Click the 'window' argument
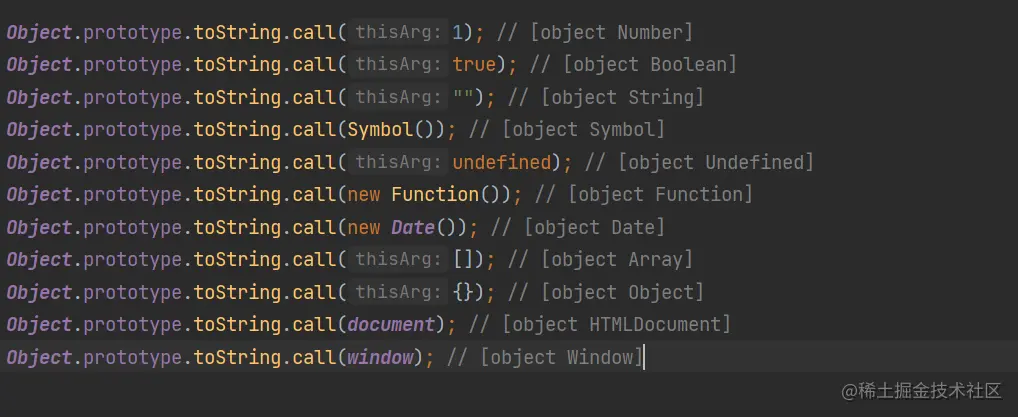The image size is (1018, 417). [380, 357]
